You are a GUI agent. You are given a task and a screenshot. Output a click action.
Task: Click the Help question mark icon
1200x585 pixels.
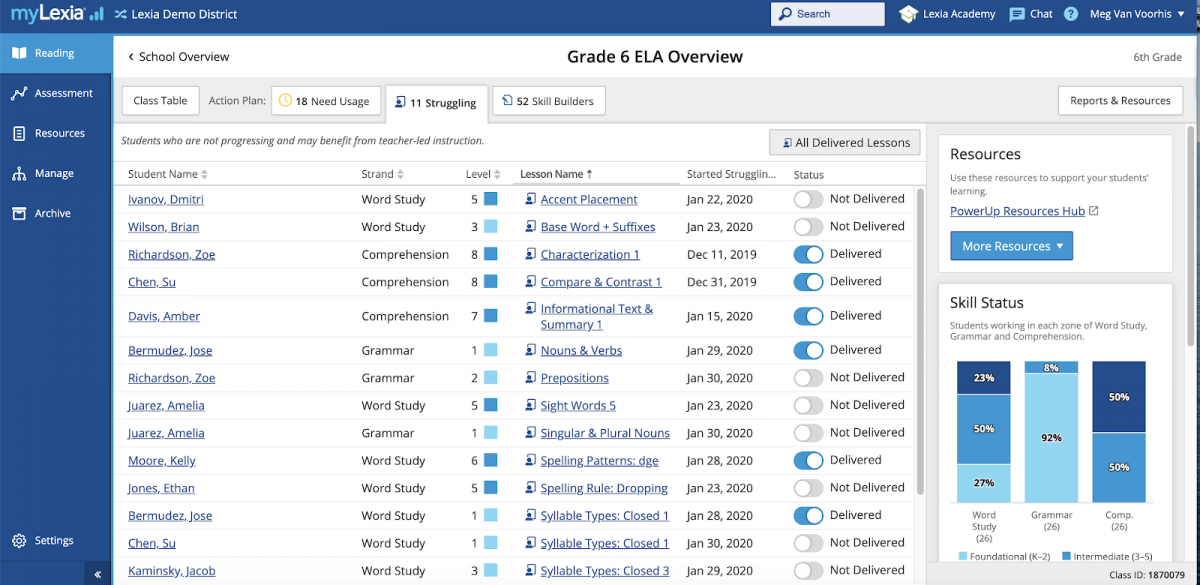click(x=1071, y=14)
